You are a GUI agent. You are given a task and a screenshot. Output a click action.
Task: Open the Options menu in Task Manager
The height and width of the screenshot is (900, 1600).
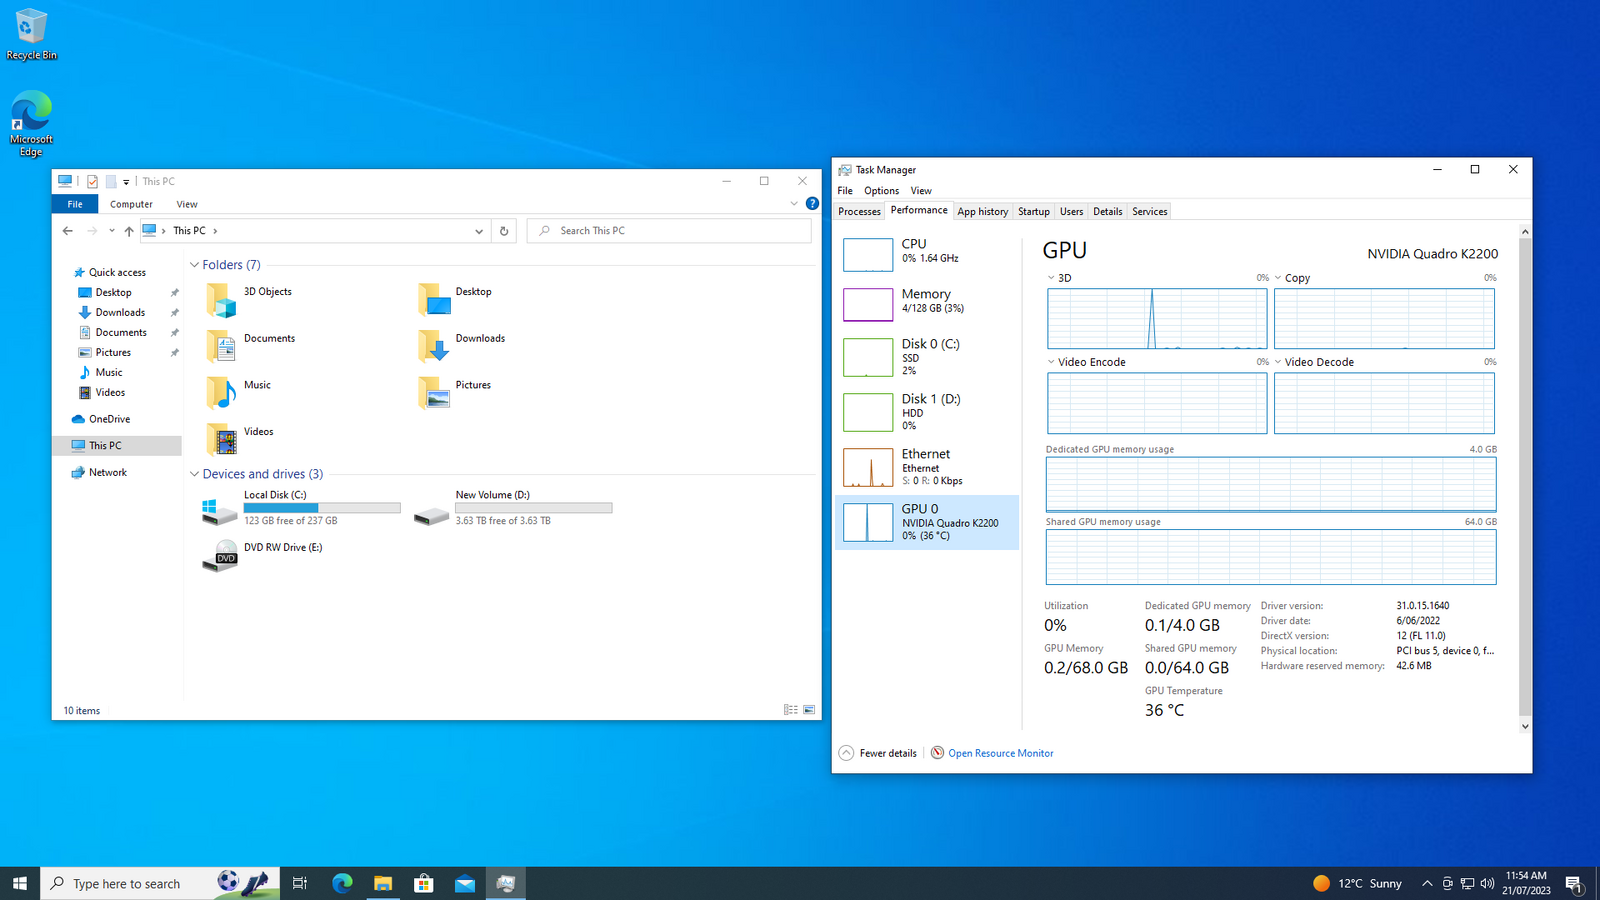[881, 191]
